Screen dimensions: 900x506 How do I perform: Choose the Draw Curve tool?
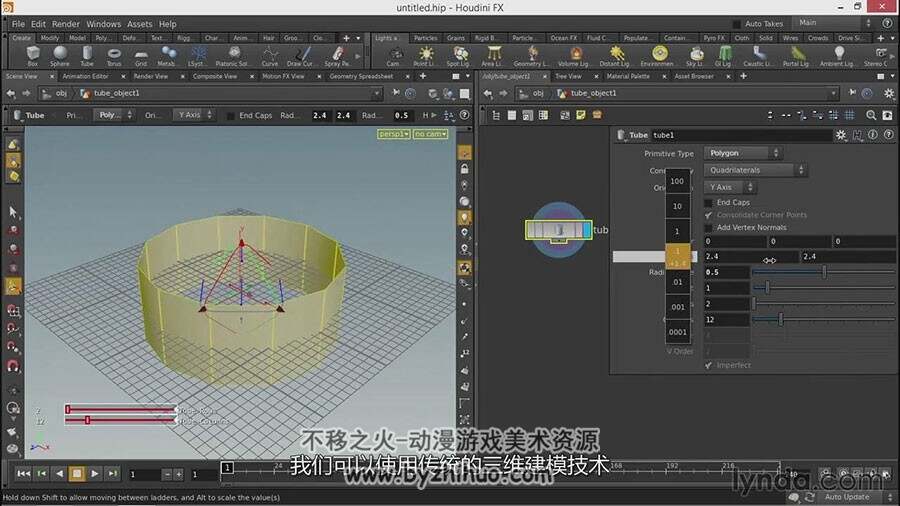301,56
